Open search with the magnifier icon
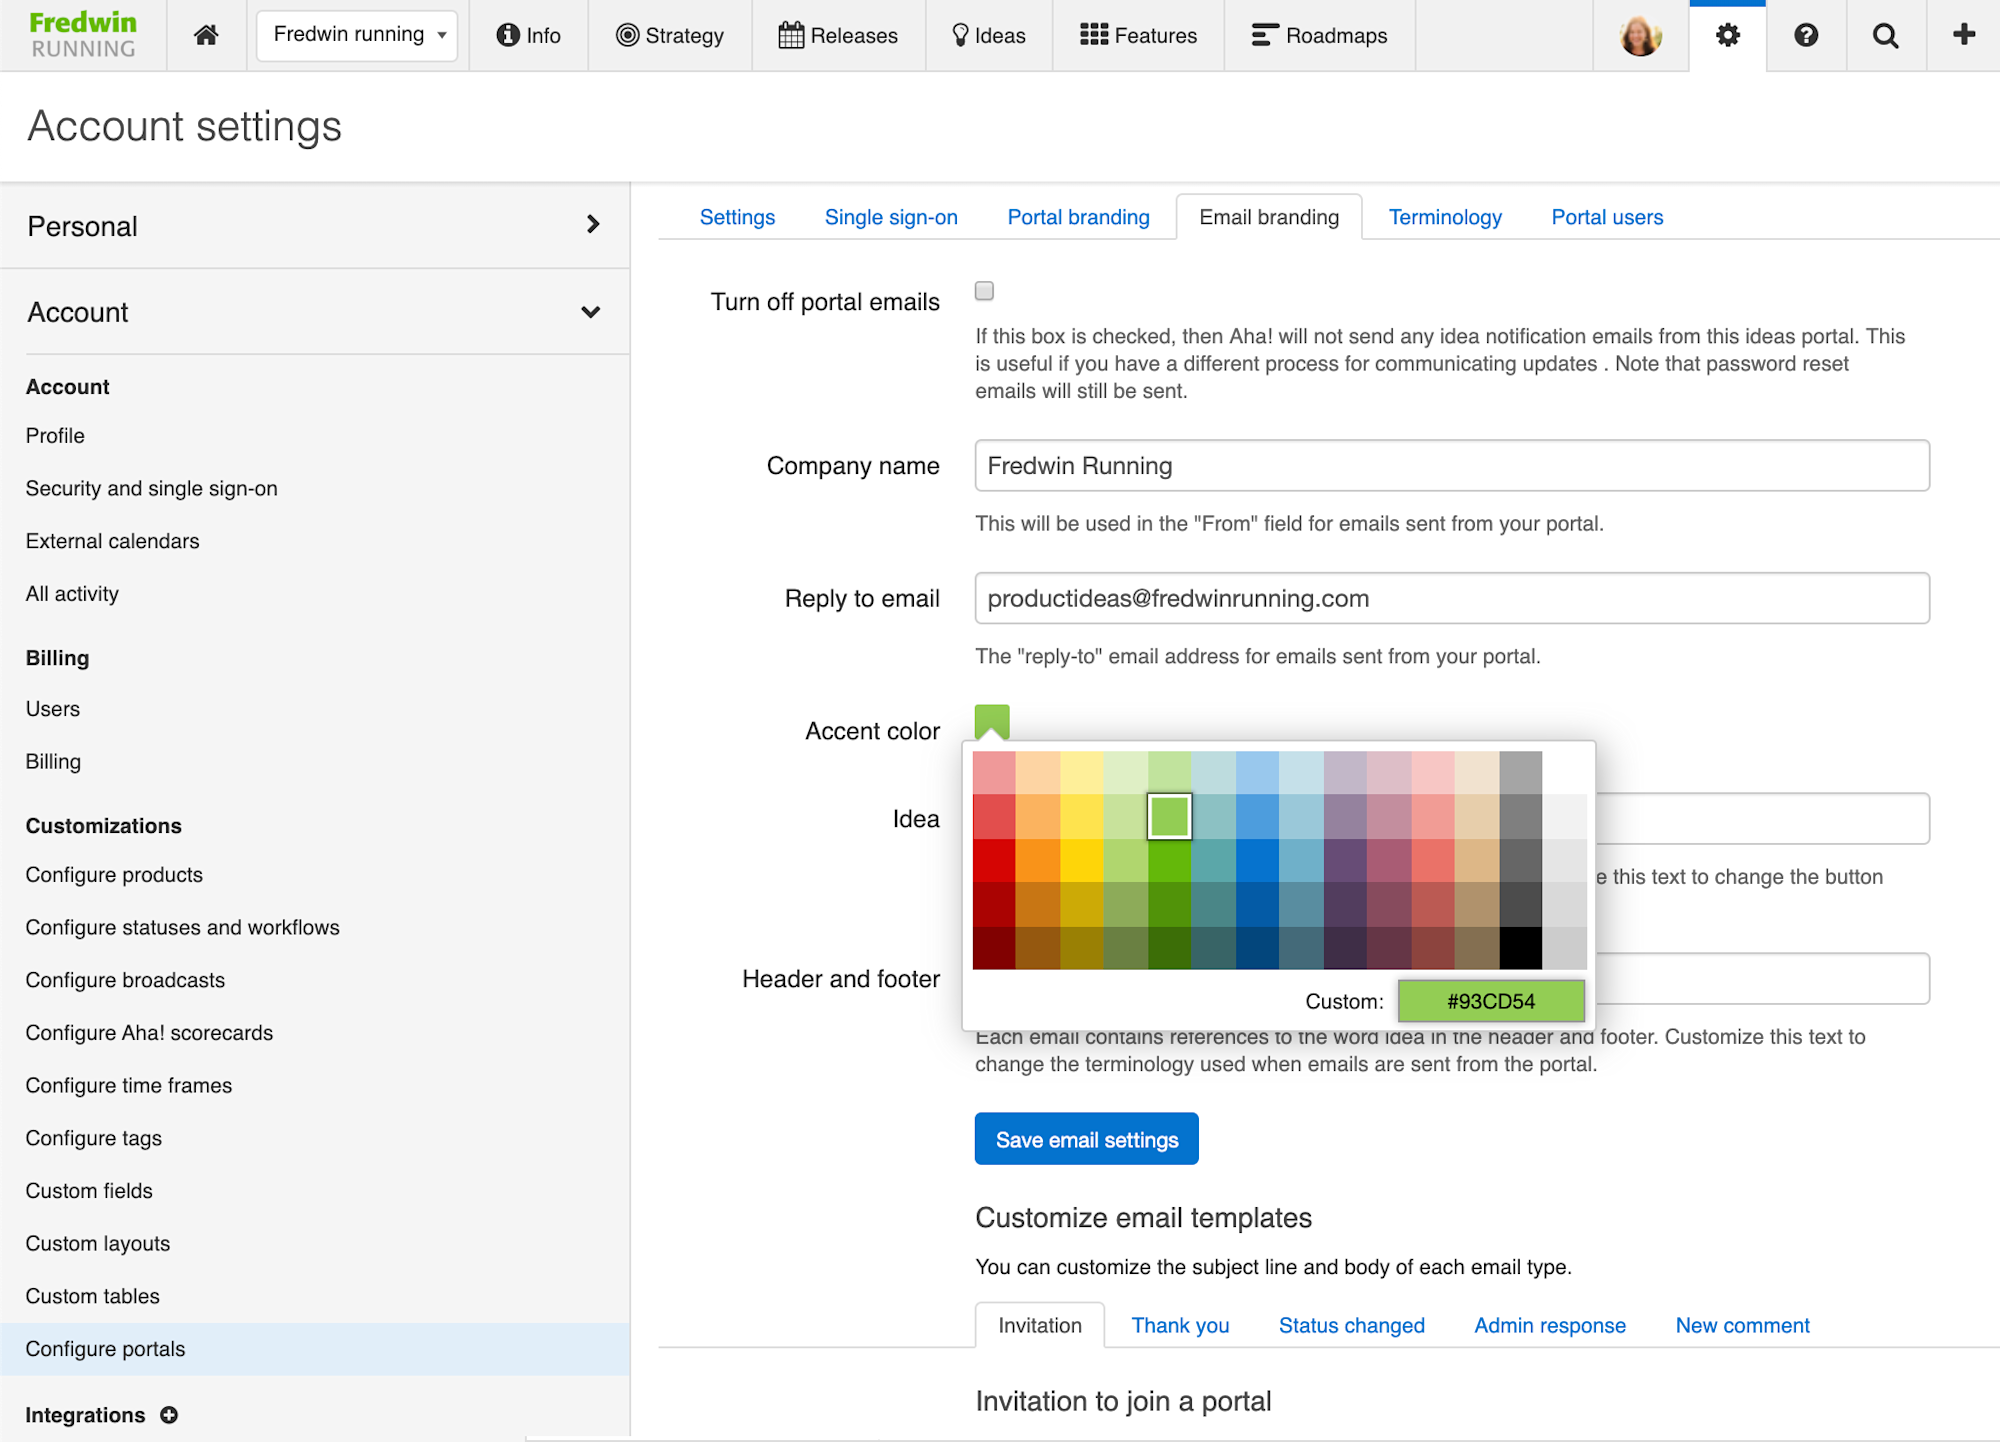The image size is (2000, 1442). (1885, 36)
